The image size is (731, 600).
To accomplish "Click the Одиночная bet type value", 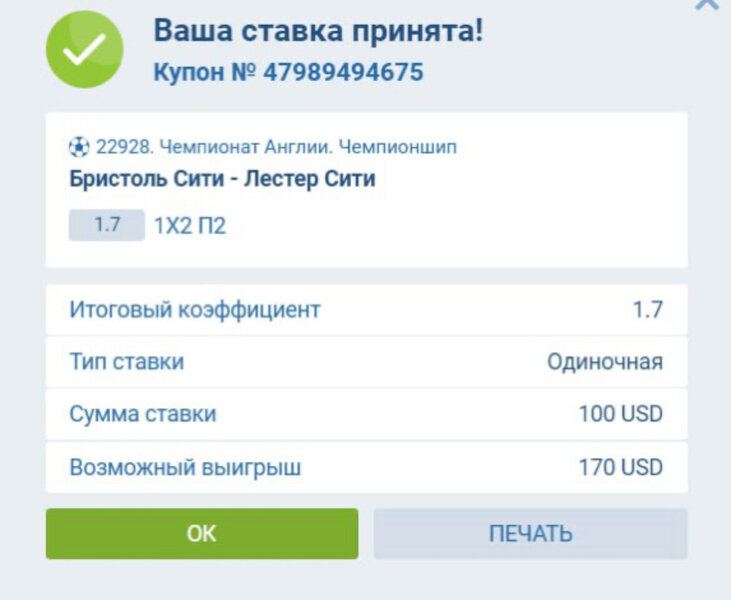I will point(604,362).
